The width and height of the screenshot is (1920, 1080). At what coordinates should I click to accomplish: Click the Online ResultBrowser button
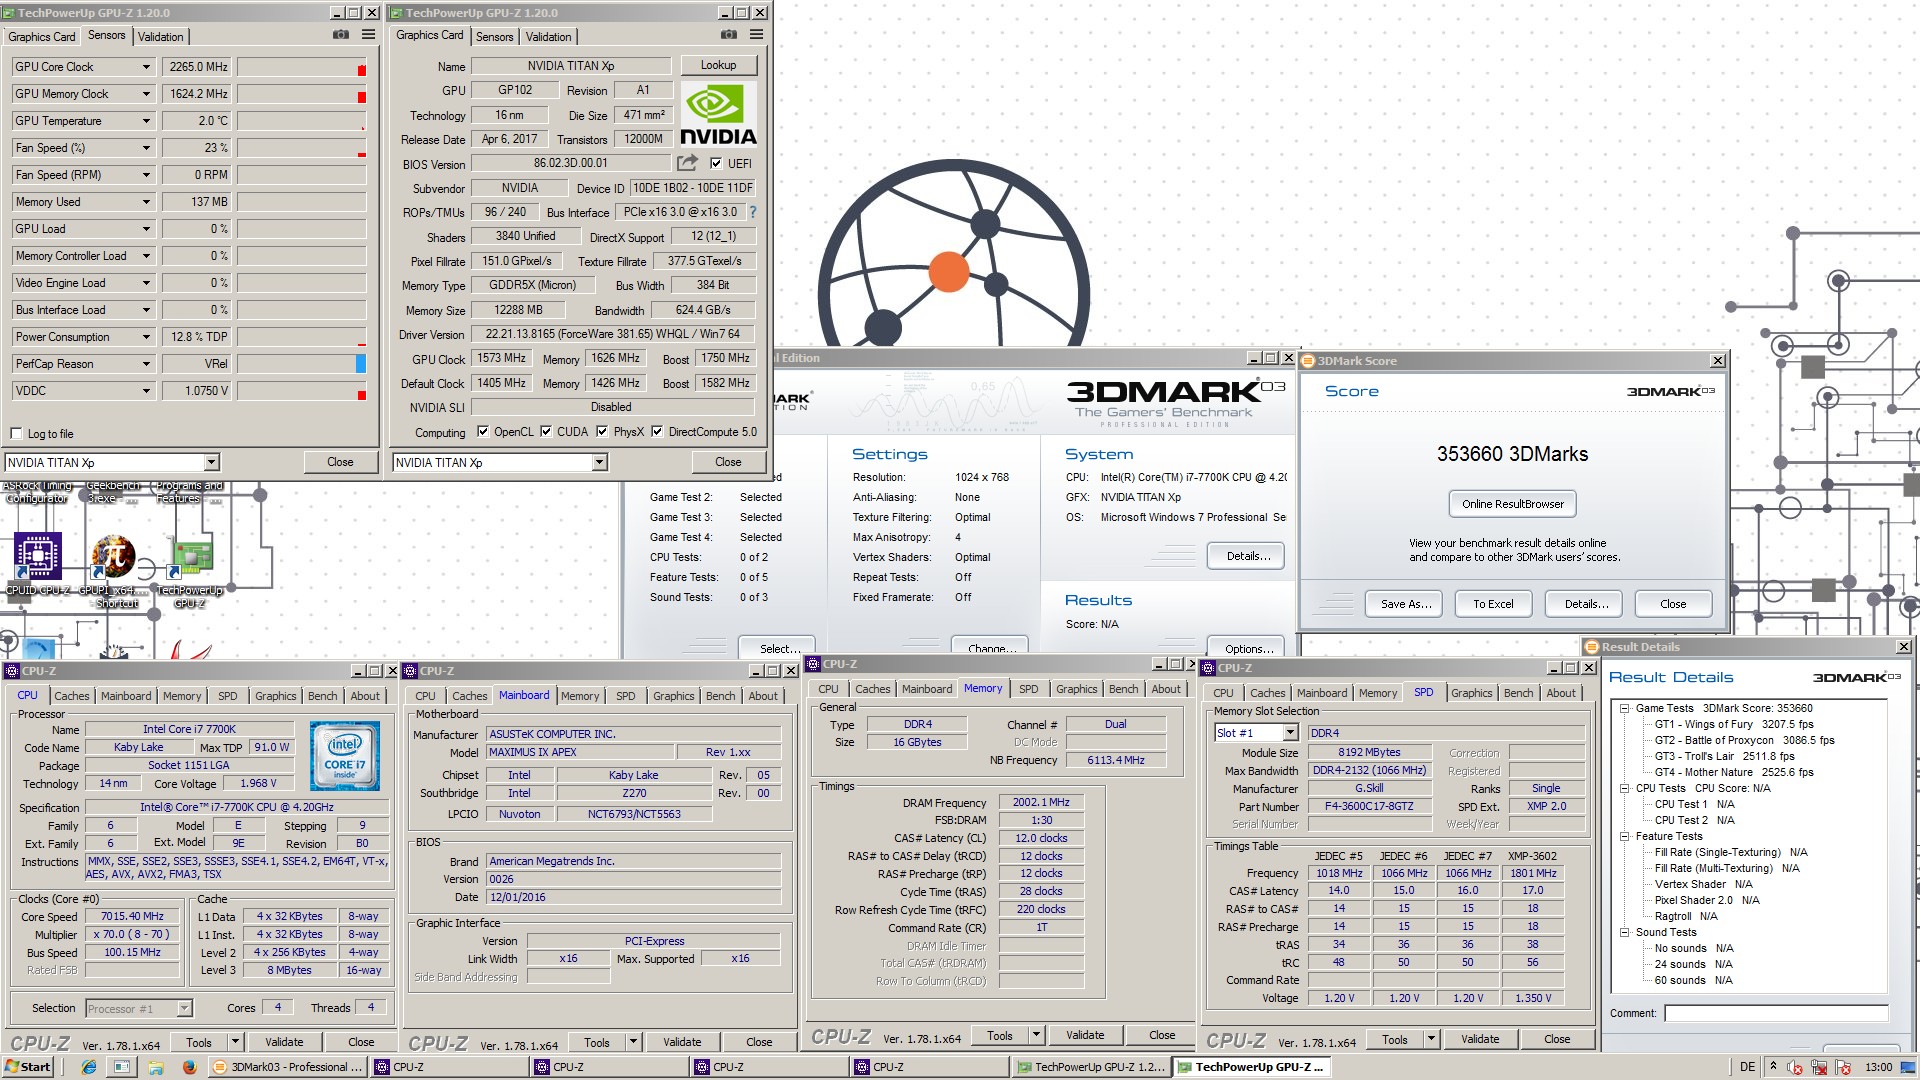(x=1512, y=504)
